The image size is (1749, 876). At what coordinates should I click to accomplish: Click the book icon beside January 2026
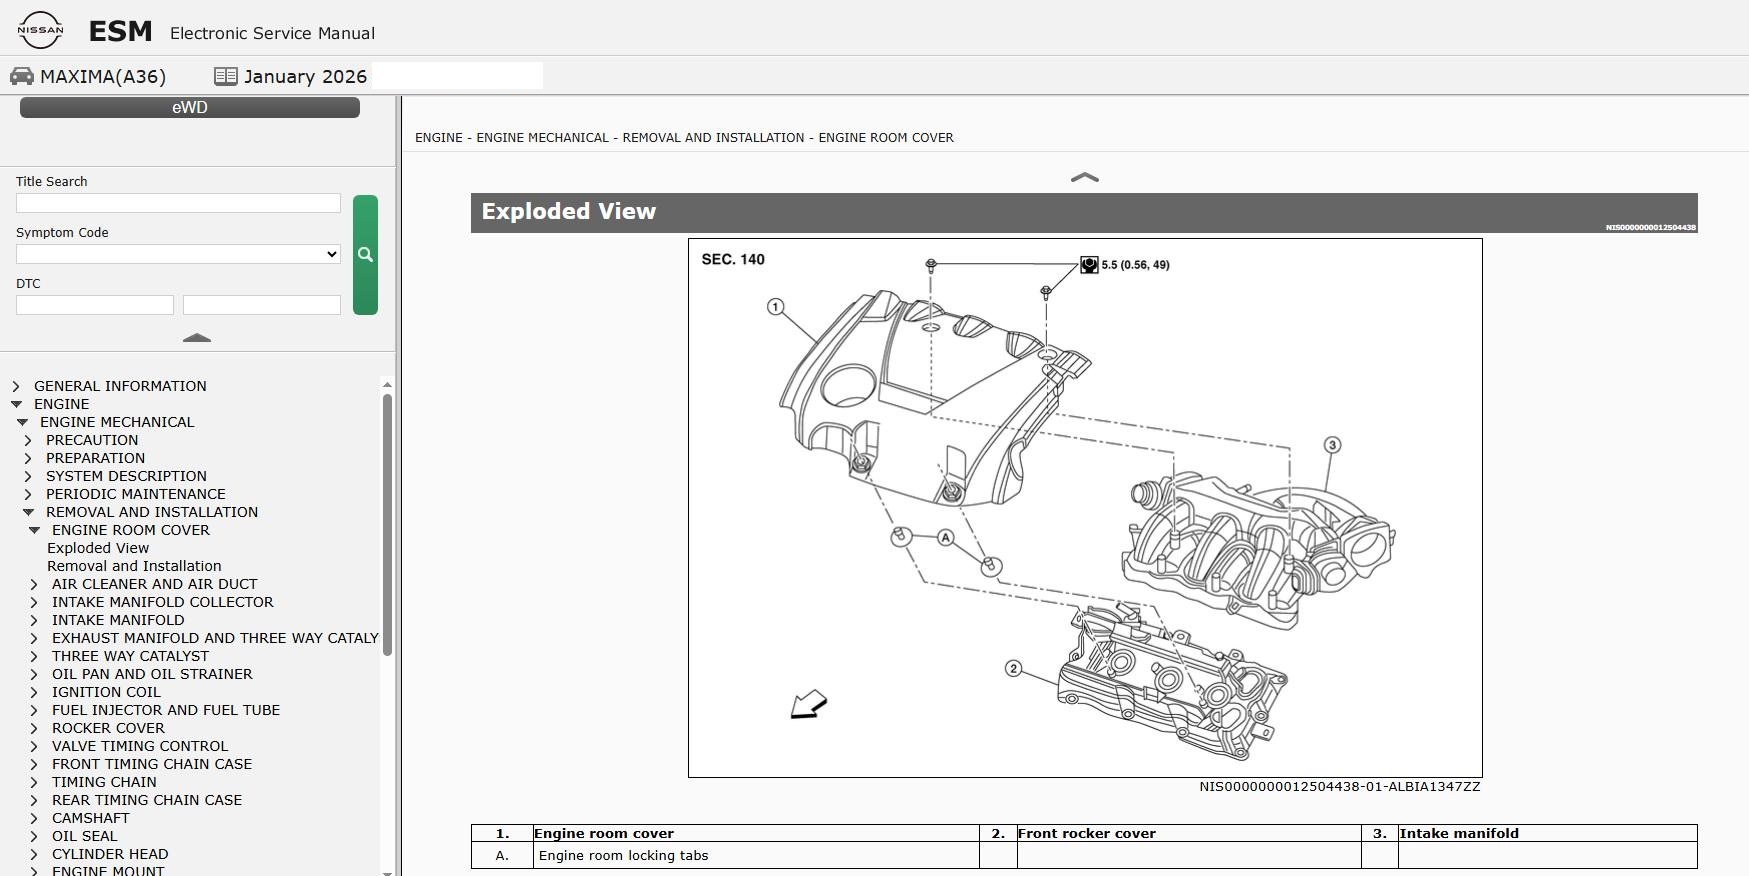(226, 77)
